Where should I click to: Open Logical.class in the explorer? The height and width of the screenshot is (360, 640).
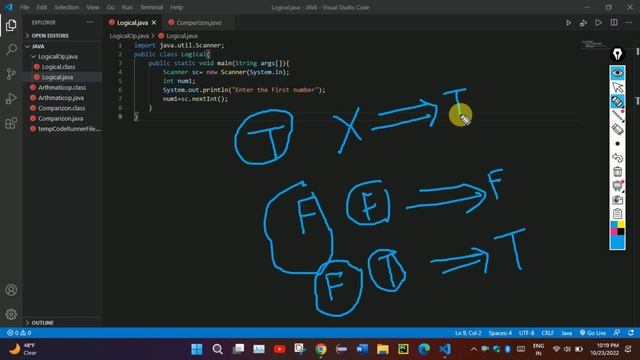click(x=58, y=67)
